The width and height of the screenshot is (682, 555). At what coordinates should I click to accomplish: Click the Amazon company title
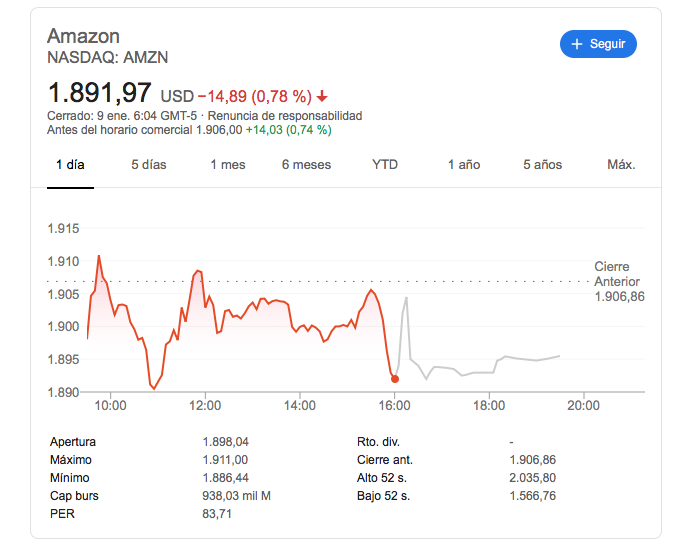pyautogui.click(x=83, y=36)
